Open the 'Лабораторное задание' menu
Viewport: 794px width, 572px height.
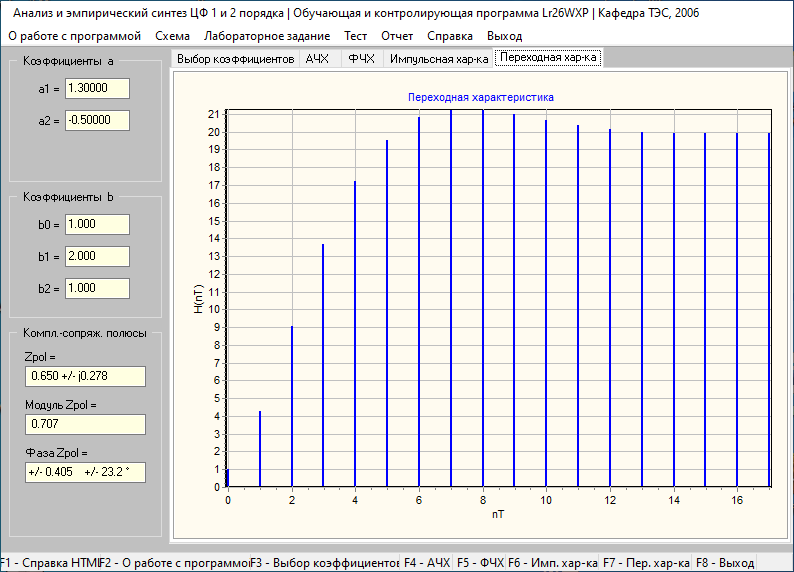pyautogui.click(x=267, y=36)
